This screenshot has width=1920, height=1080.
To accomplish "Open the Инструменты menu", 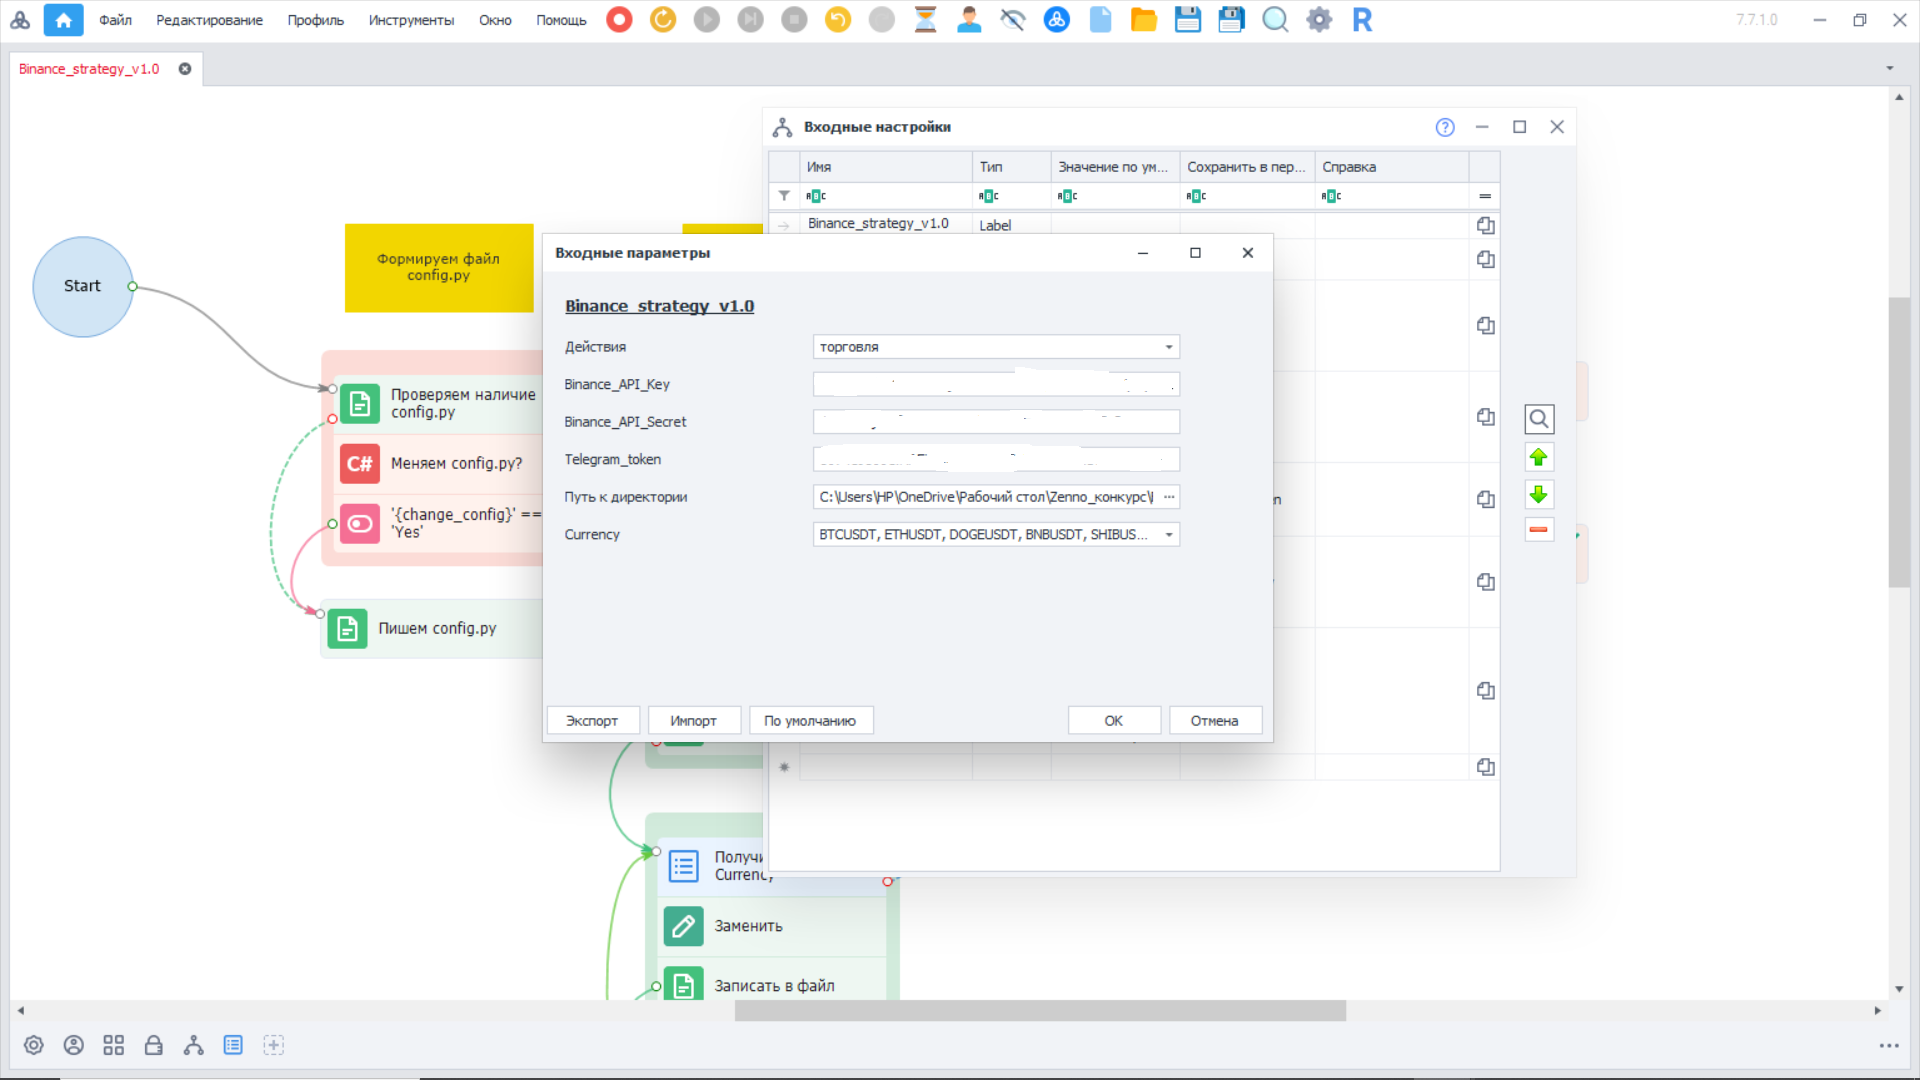I will (x=410, y=20).
